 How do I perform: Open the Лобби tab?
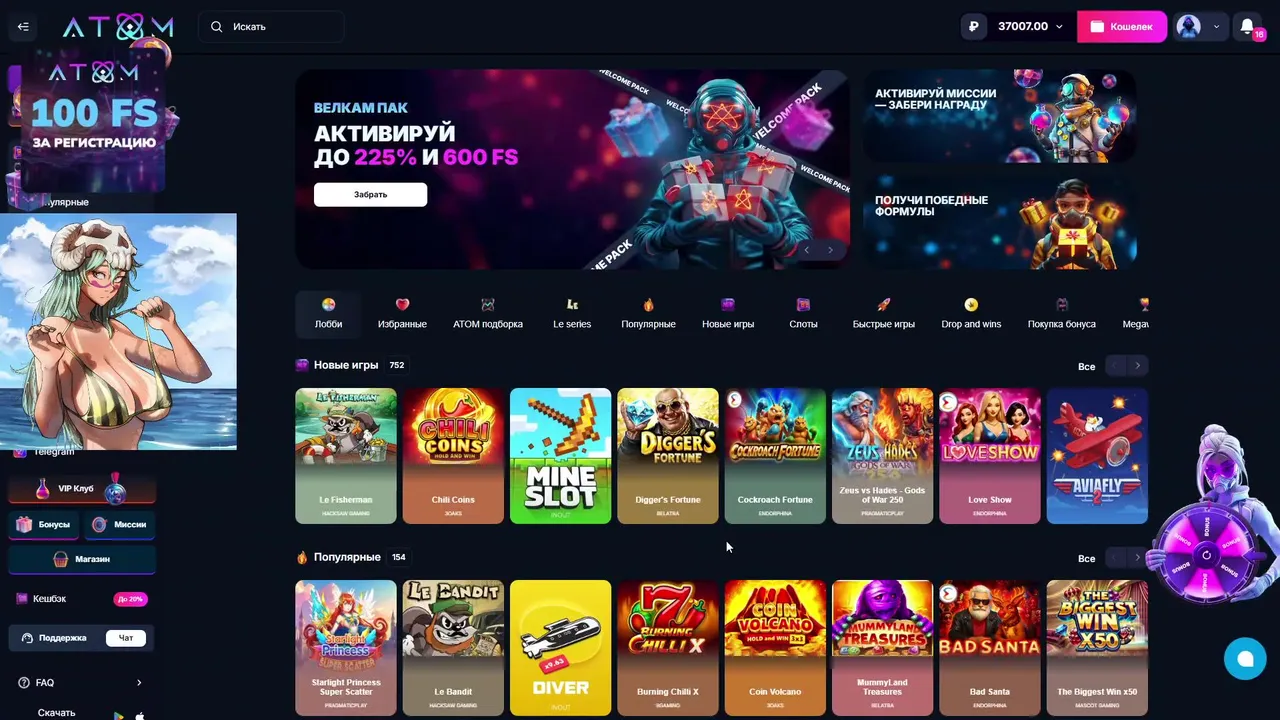coord(328,314)
